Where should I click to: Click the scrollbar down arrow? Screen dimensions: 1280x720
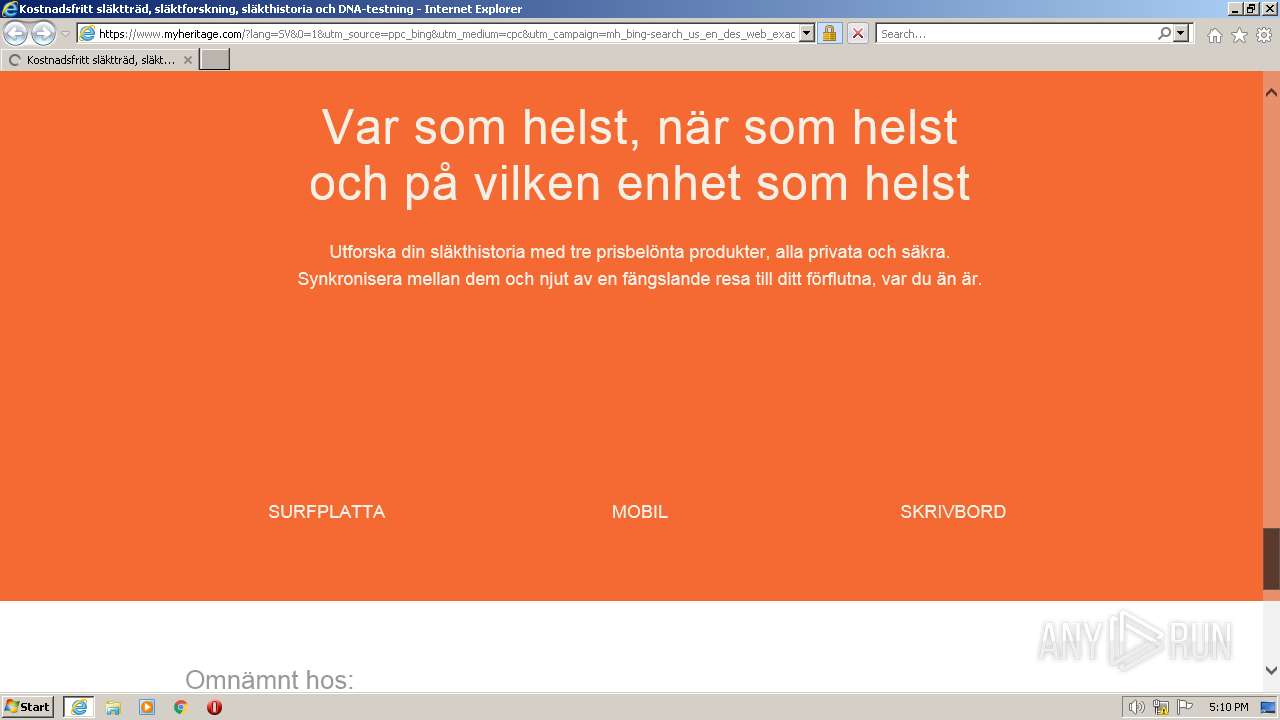(x=1272, y=670)
